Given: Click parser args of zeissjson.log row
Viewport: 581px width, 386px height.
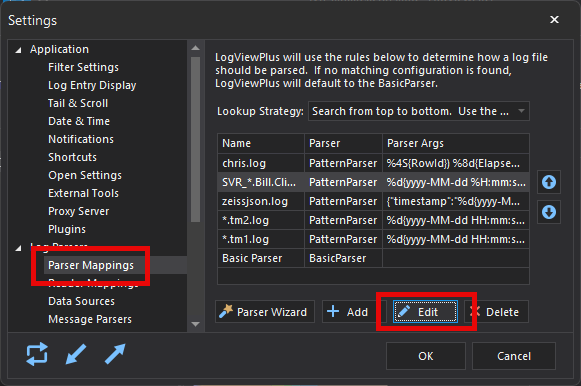Looking at the screenshot, I should click(456, 201).
